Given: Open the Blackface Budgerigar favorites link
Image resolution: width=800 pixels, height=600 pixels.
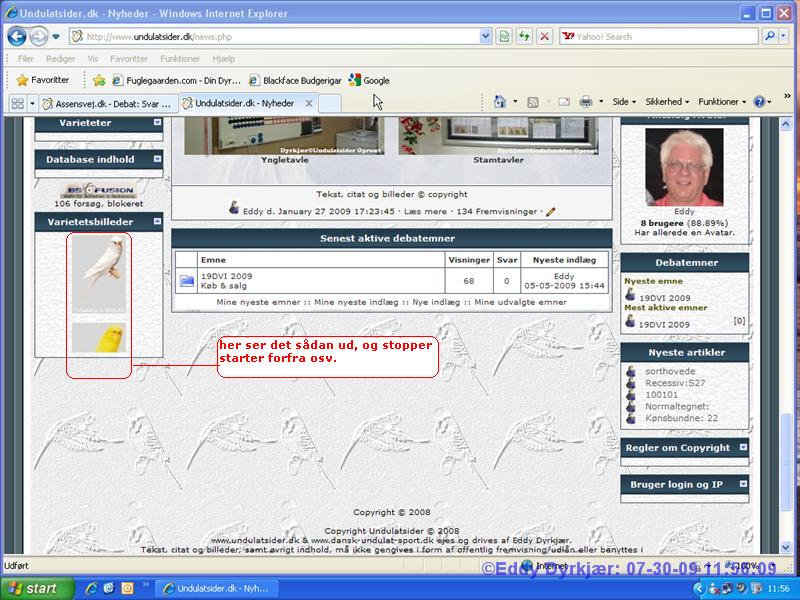Looking at the screenshot, I should [295, 81].
